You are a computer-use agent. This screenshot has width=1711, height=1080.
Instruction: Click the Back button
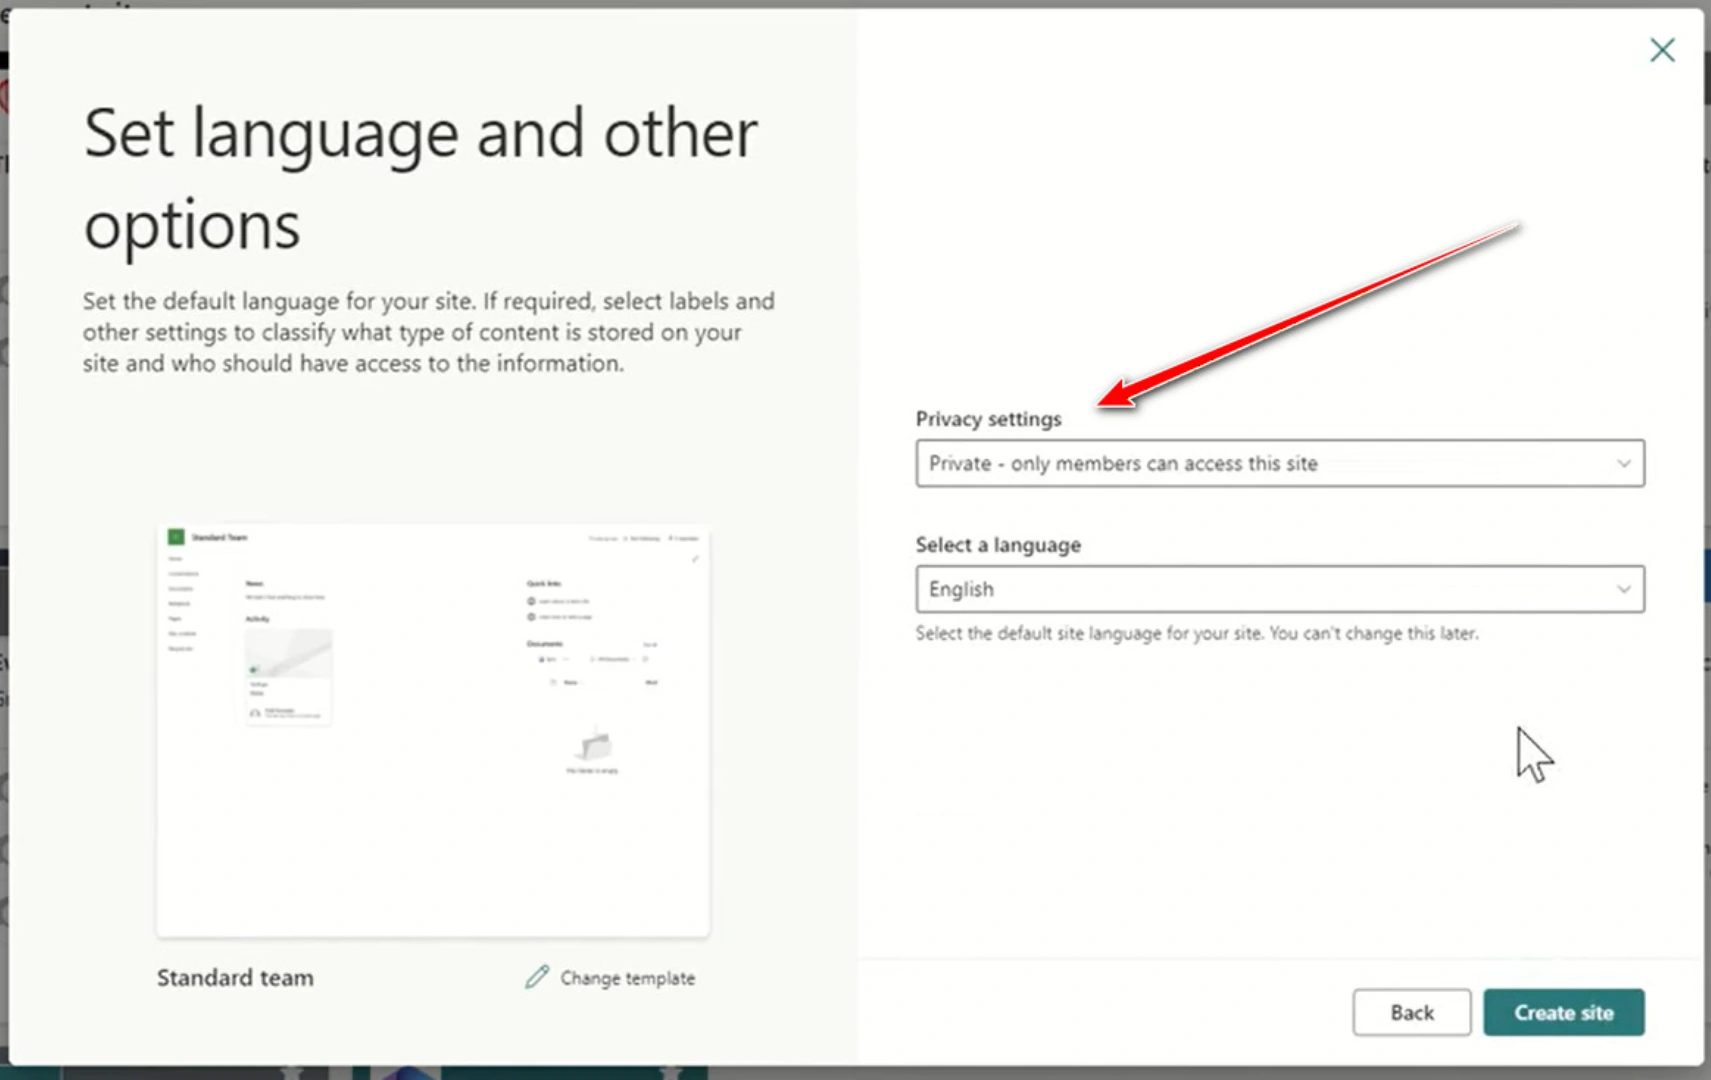click(x=1411, y=1013)
